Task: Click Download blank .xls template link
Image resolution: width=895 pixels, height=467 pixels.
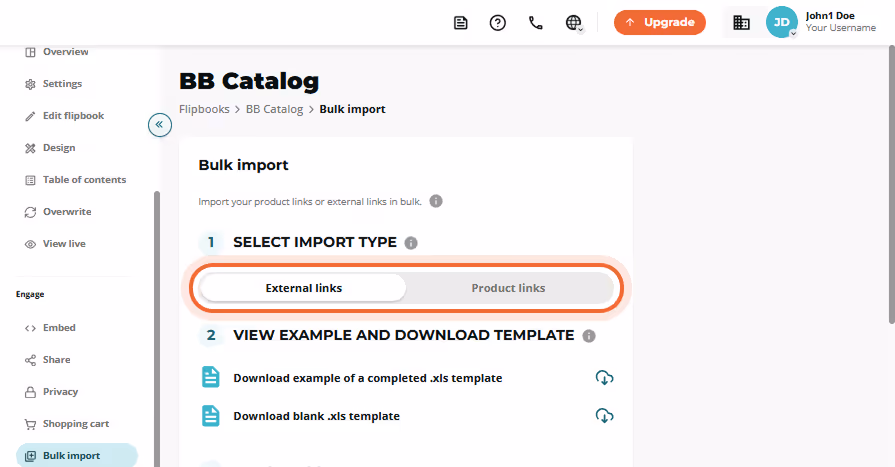Action: (316, 416)
